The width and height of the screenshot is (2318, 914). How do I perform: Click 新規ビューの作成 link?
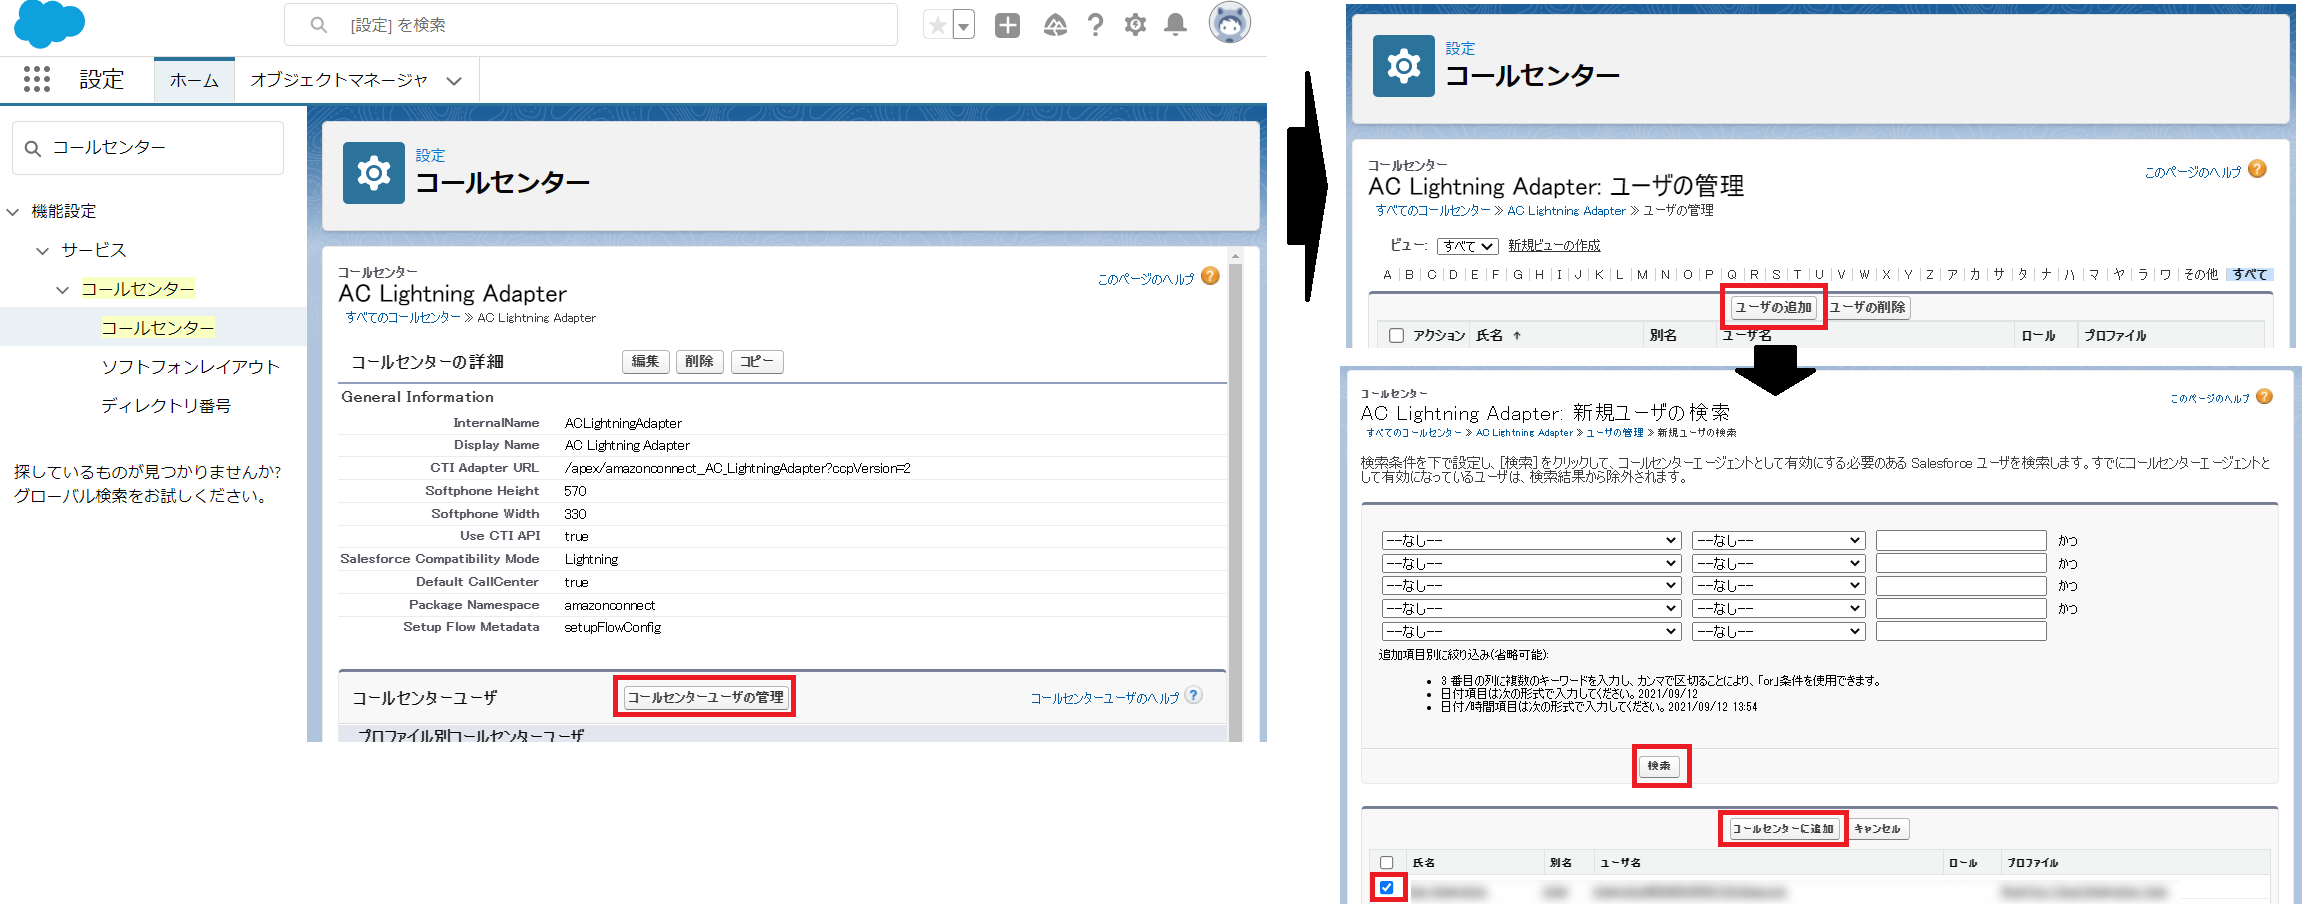click(x=1554, y=246)
